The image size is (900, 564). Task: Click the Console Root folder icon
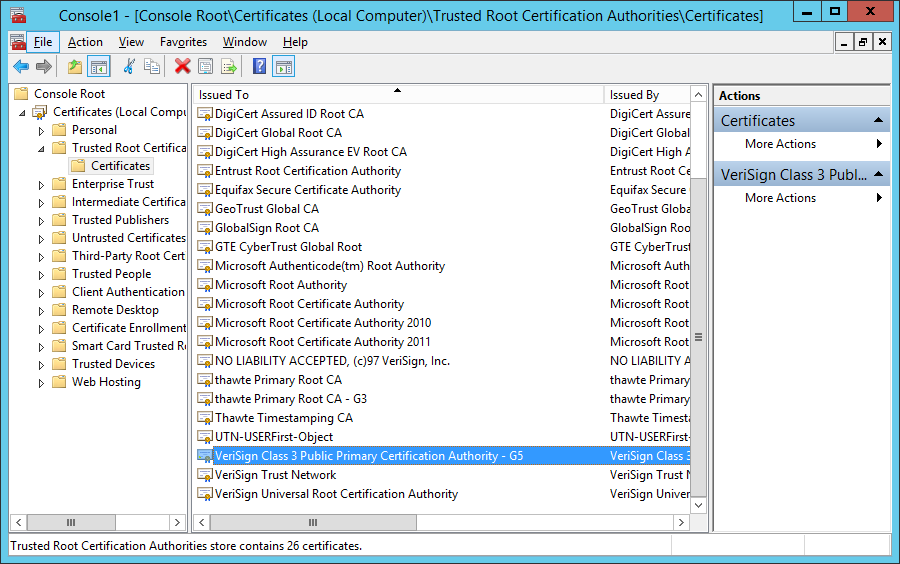tap(21, 94)
